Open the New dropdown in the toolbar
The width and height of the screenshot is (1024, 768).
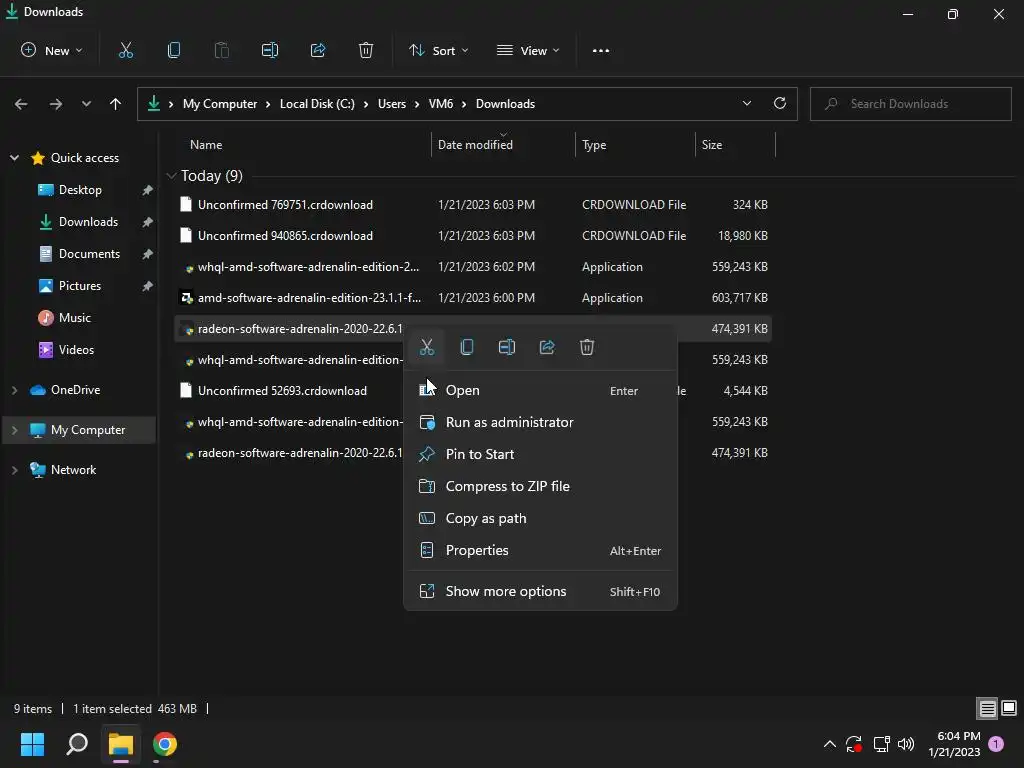pos(52,50)
